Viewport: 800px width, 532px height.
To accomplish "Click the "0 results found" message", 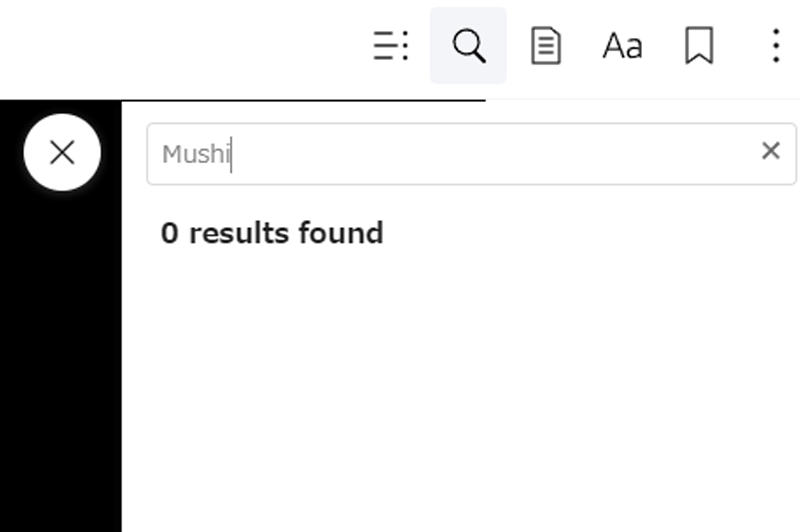I will [x=272, y=233].
